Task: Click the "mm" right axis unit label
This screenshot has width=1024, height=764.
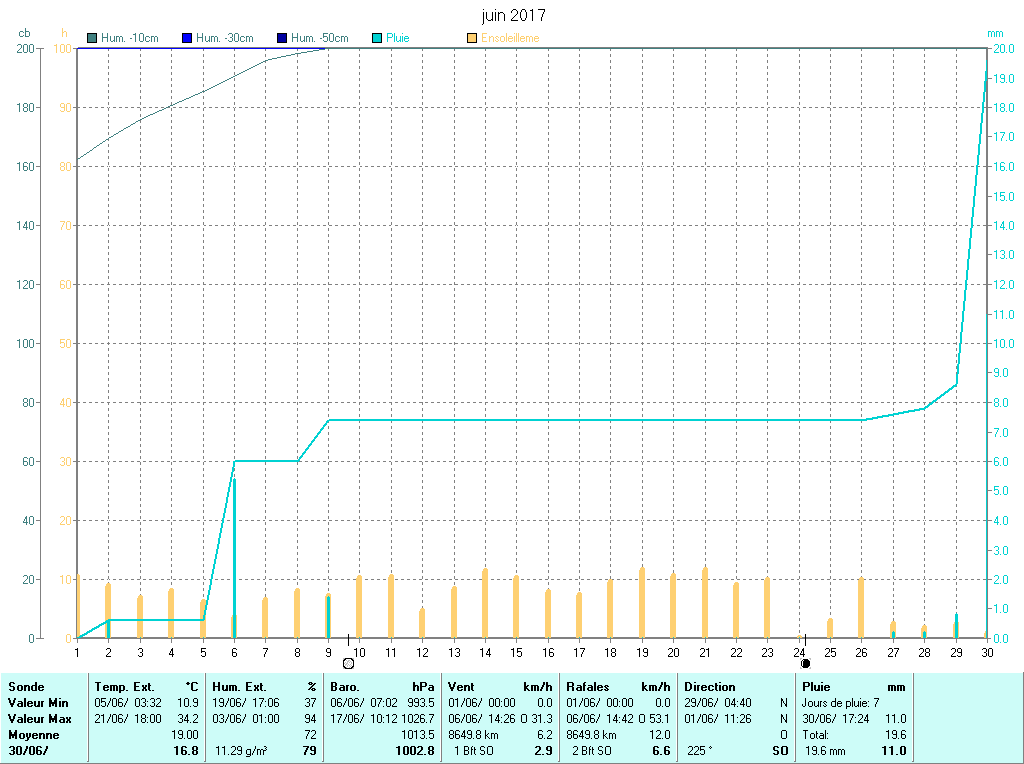Action: [x=995, y=33]
